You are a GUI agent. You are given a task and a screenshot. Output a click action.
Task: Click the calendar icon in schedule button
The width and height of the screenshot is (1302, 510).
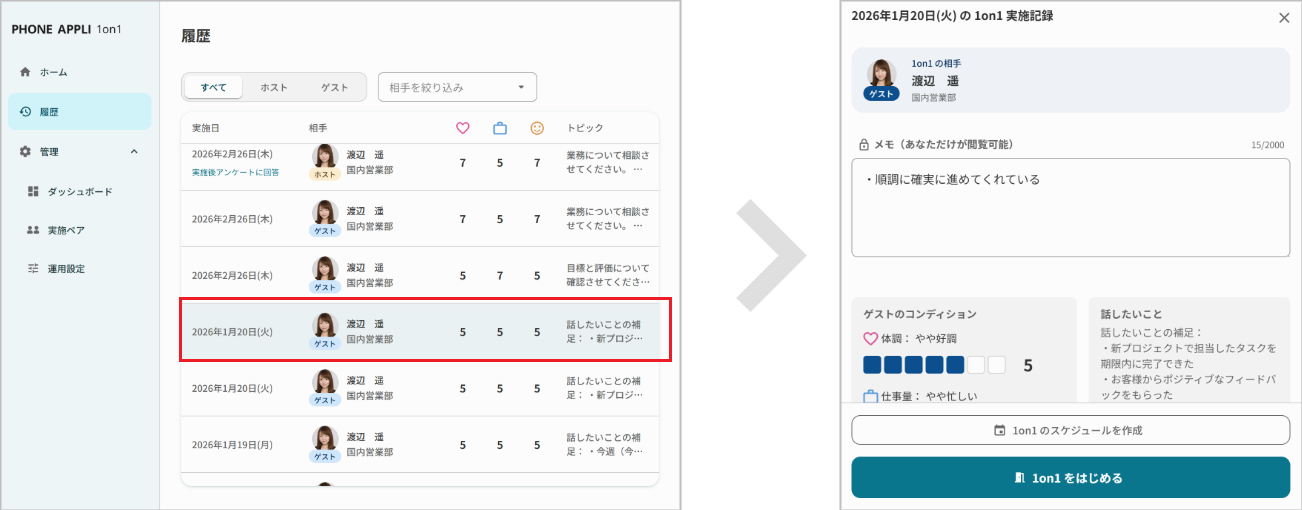(1000, 430)
